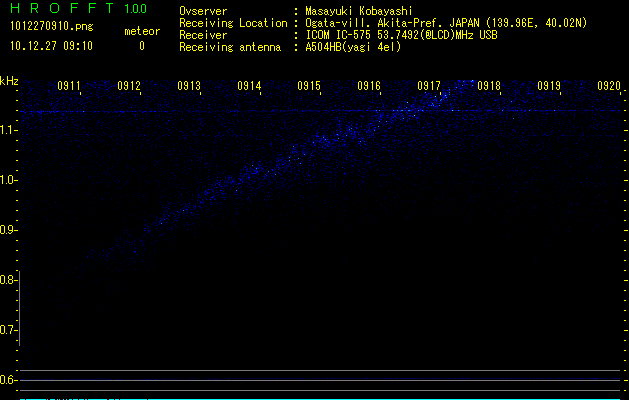Click the 0915 time marker
This screenshot has height=400, width=629.
(309, 86)
